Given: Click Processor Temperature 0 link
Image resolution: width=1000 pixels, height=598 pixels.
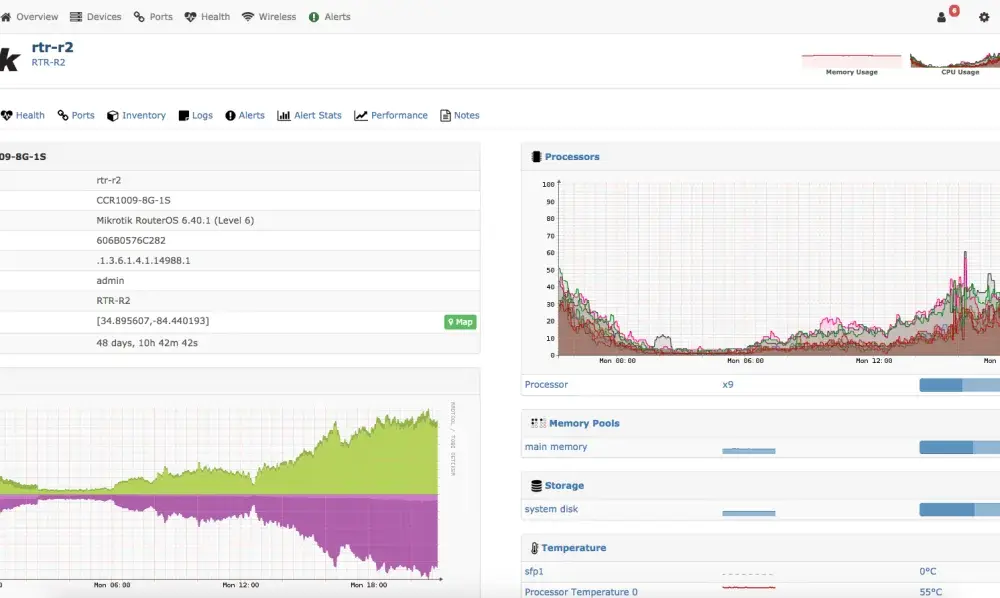Looking at the screenshot, I should pyautogui.click(x=581, y=592).
